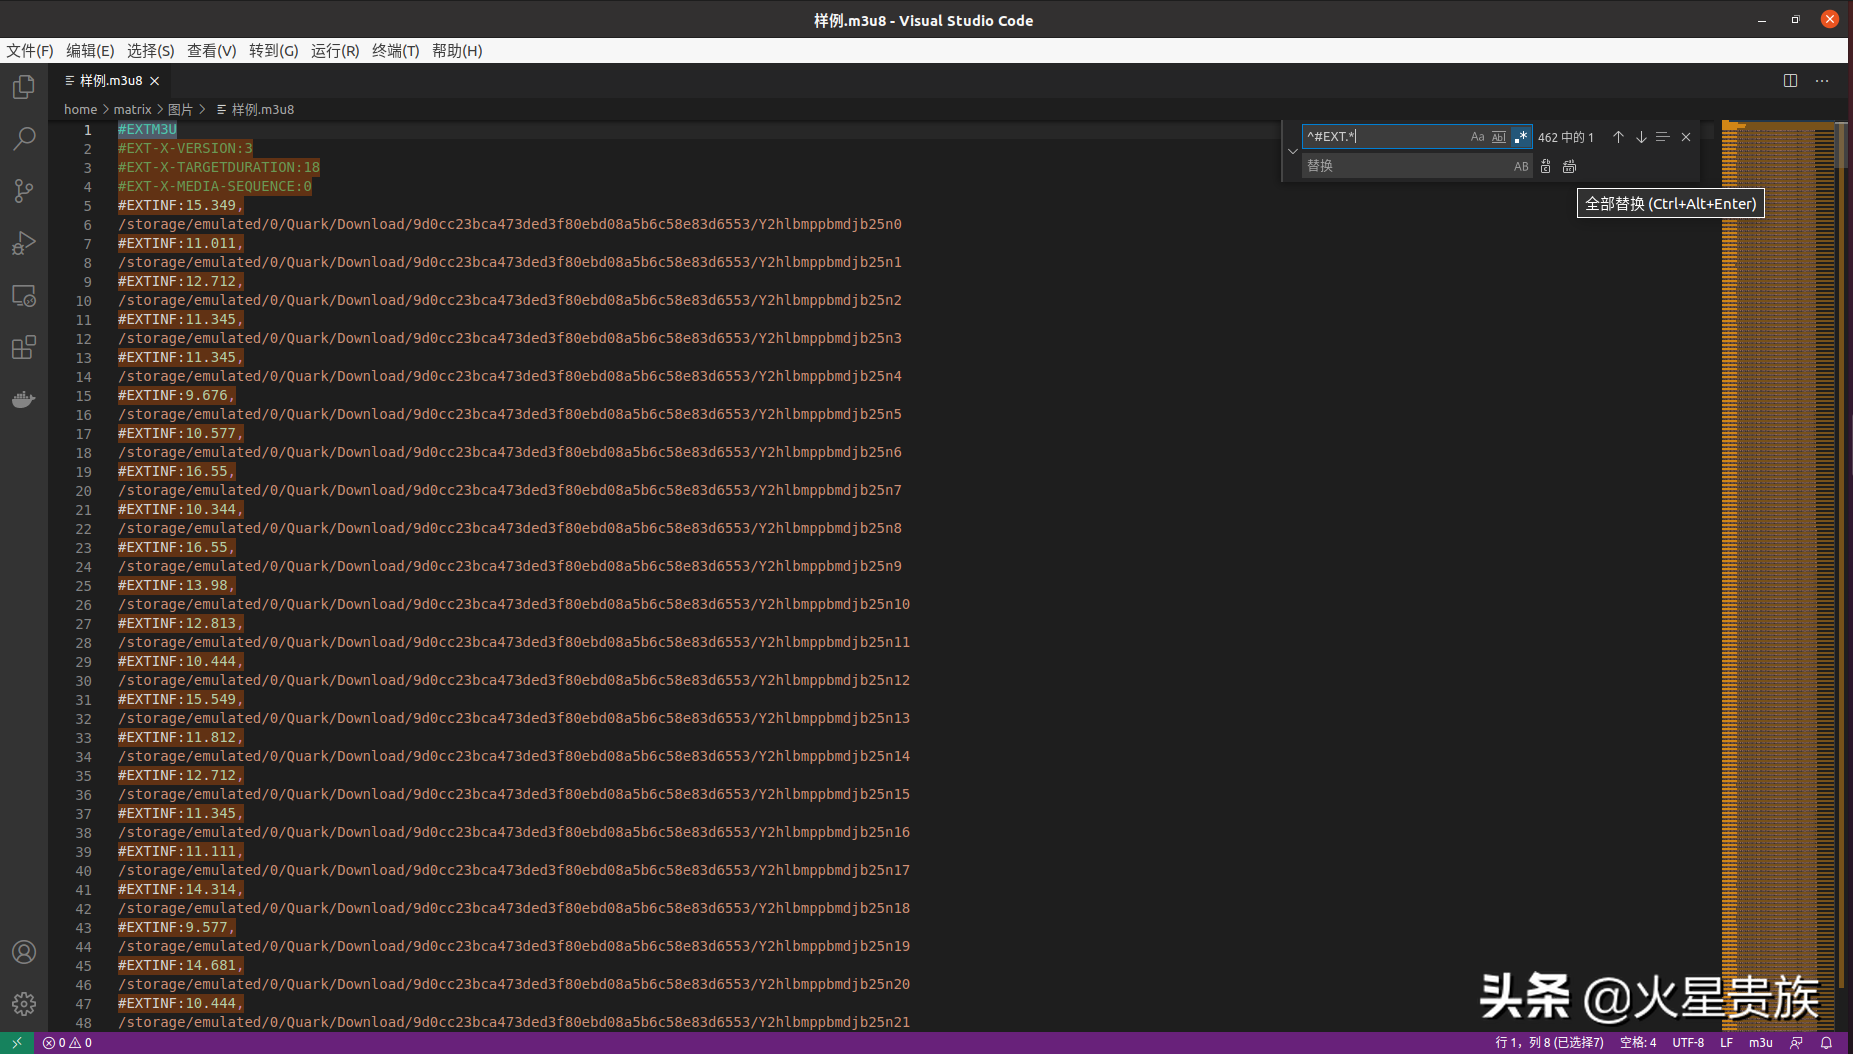The width and height of the screenshot is (1853, 1054).
Task: Open the 帮助(H) menu
Action: click(457, 51)
